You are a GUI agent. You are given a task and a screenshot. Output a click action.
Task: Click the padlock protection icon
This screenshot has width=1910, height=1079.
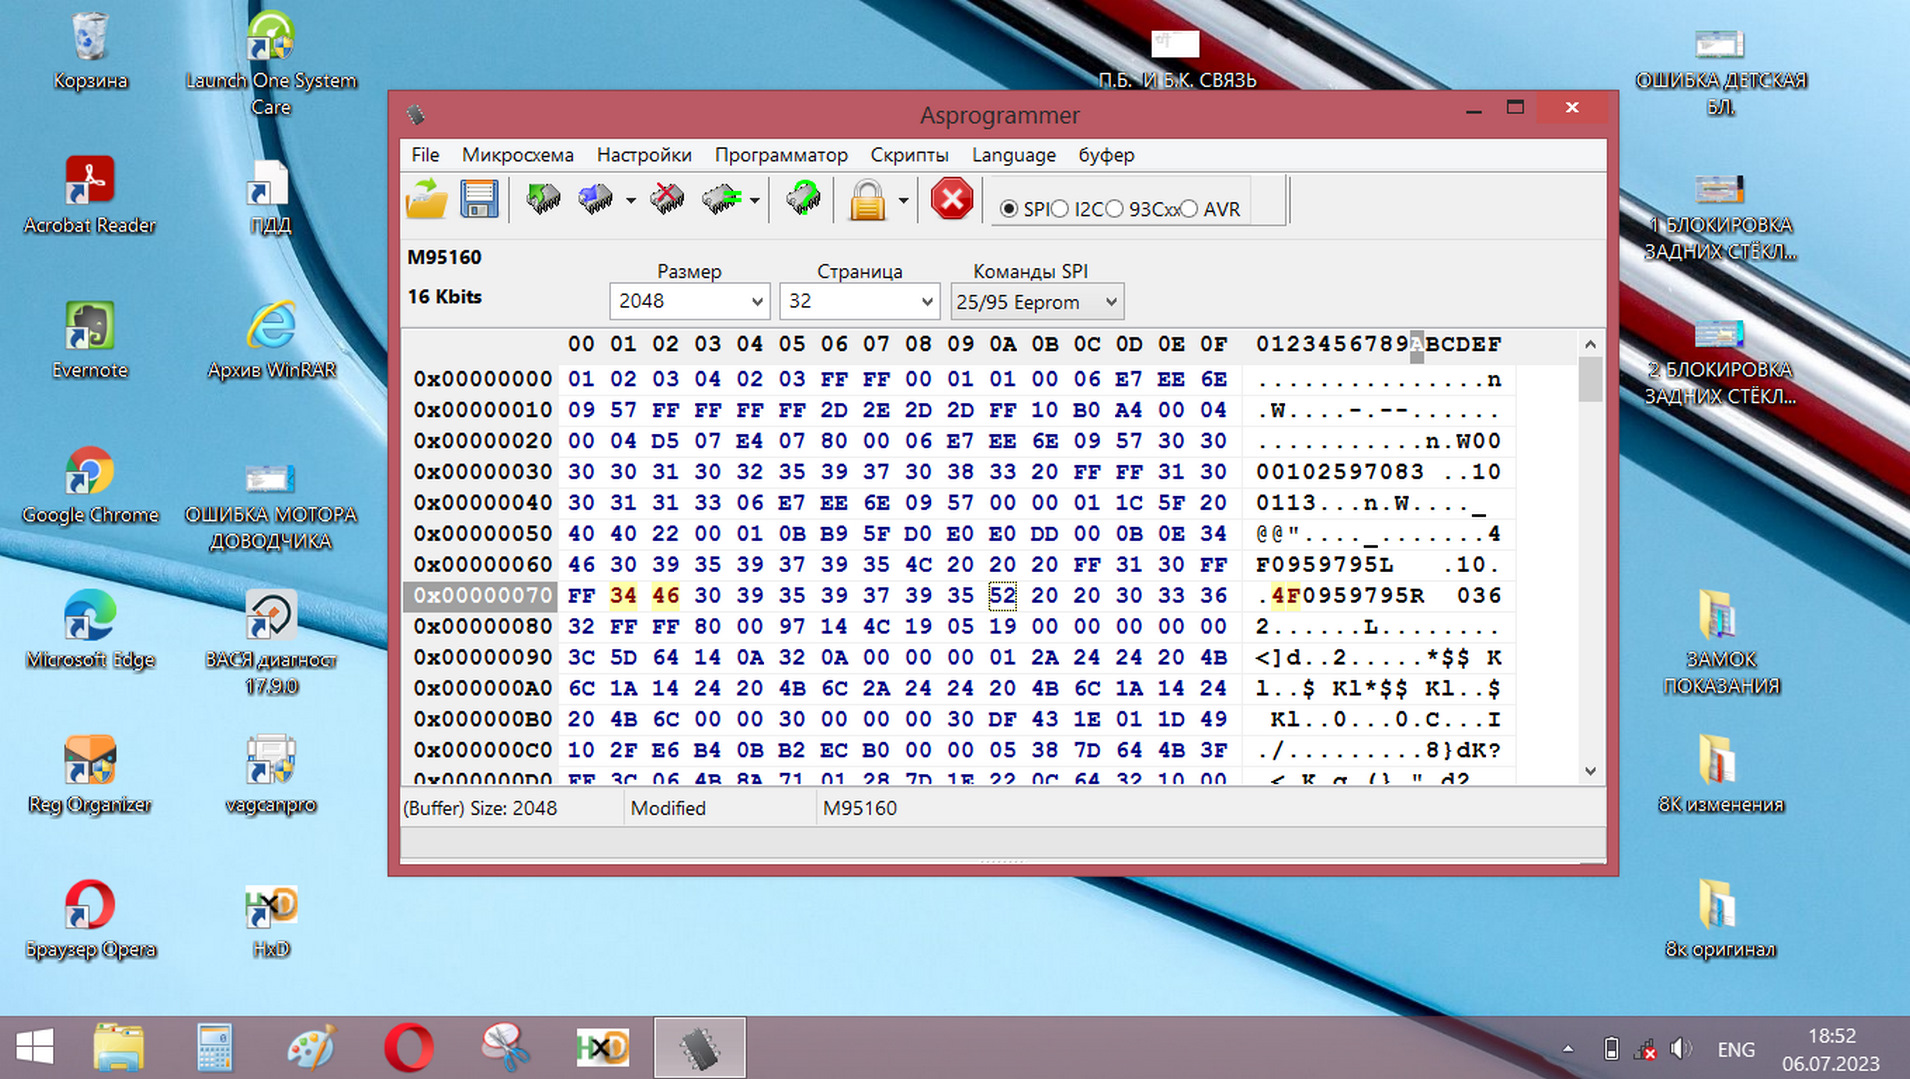(x=867, y=200)
